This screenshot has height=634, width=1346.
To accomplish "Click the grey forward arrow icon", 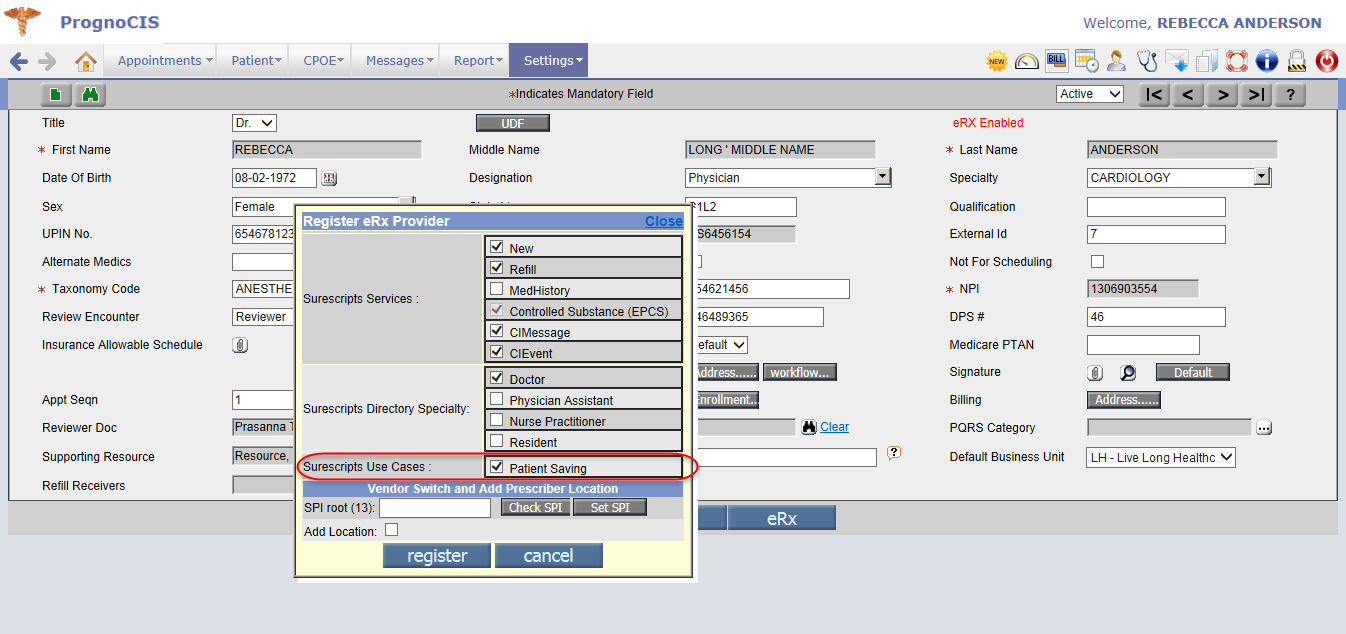I will point(47,62).
